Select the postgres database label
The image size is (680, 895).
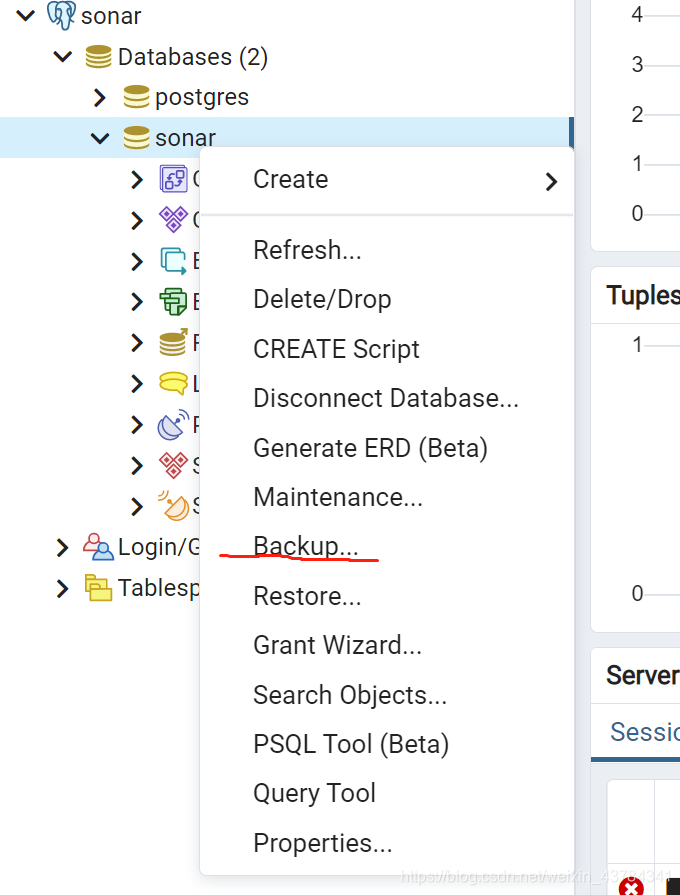point(202,98)
